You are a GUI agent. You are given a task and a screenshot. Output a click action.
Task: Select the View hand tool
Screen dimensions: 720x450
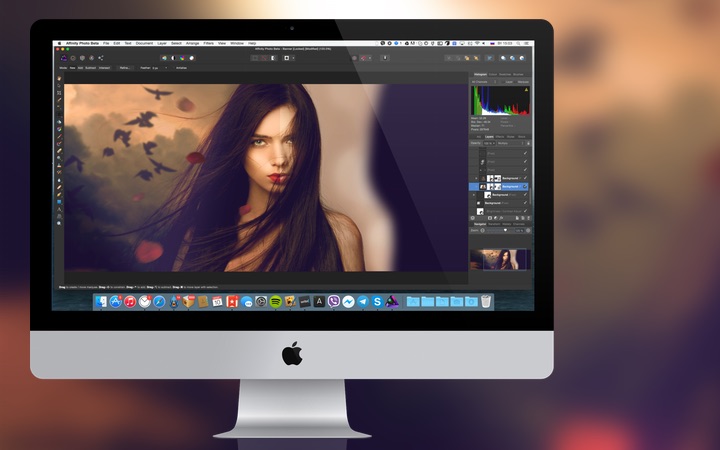(59, 79)
